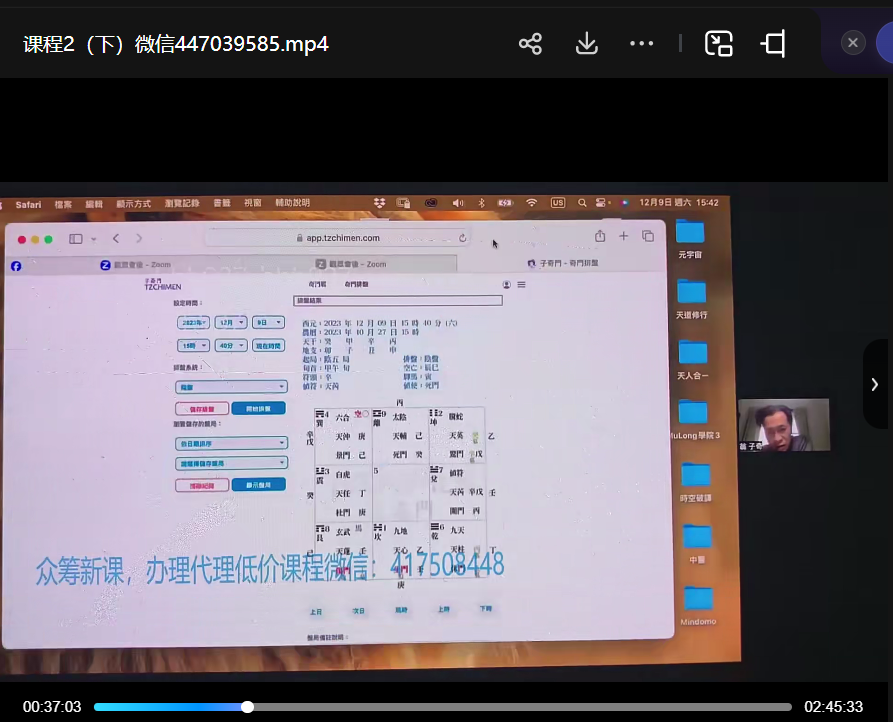Open the hamburger menu on TZCHIMEN page
Viewport: 893px width, 722px height.
tap(521, 285)
